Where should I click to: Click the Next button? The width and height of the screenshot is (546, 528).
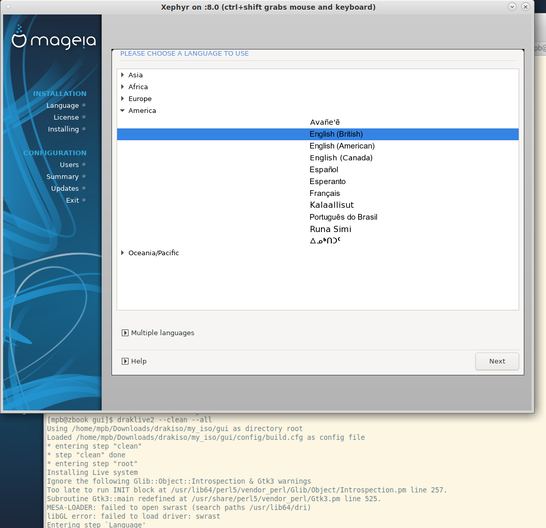[x=497, y=361]
